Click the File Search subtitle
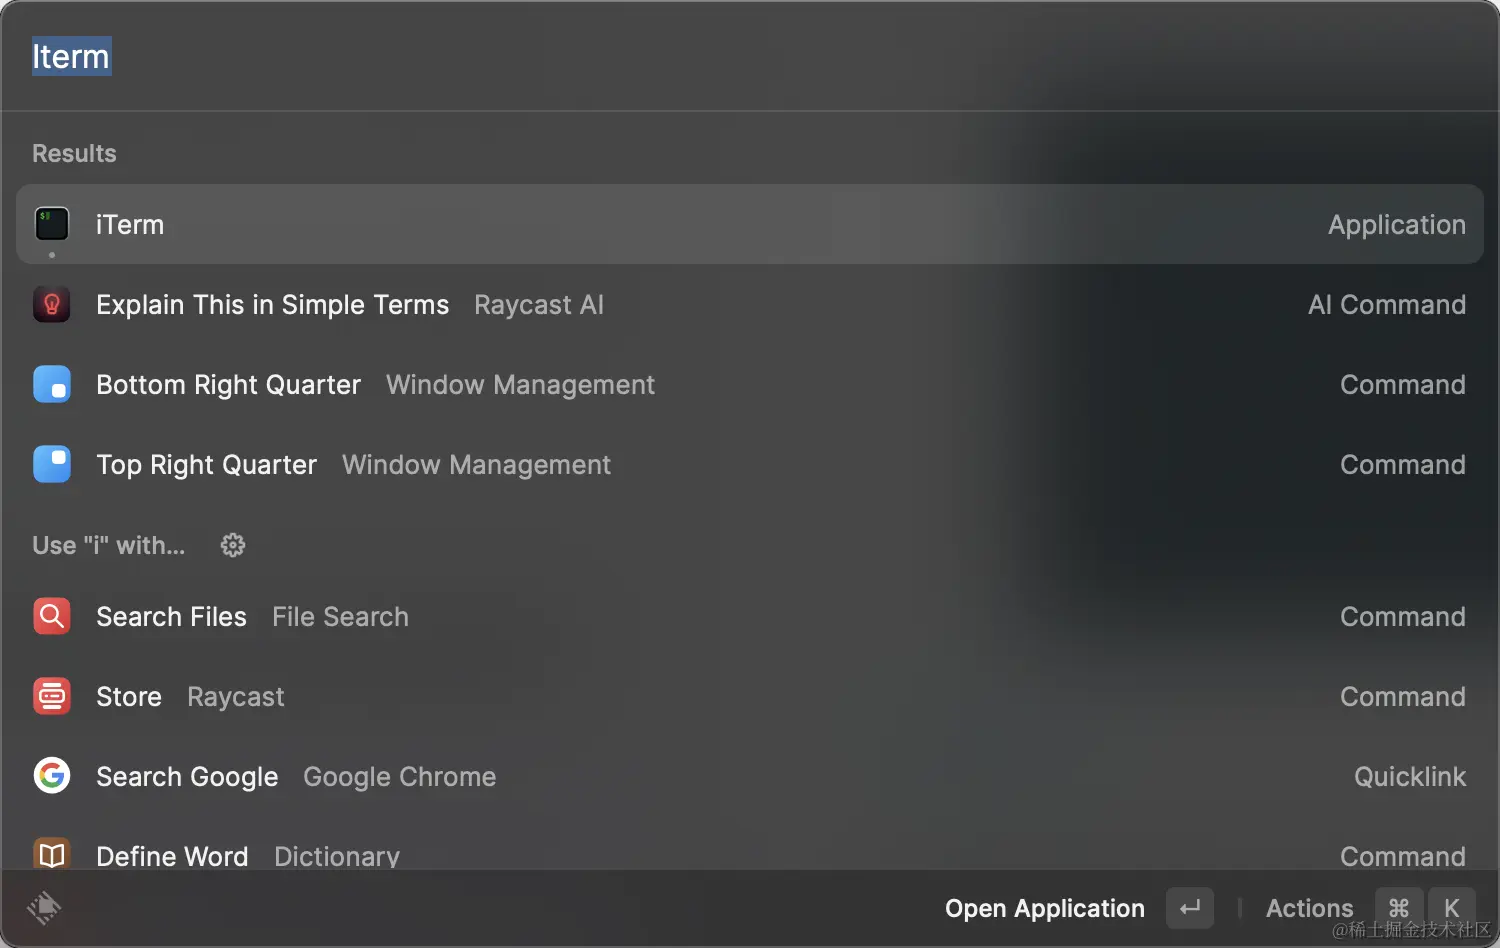This screenshot has height=948, width=1500. [x=340, y=617]
